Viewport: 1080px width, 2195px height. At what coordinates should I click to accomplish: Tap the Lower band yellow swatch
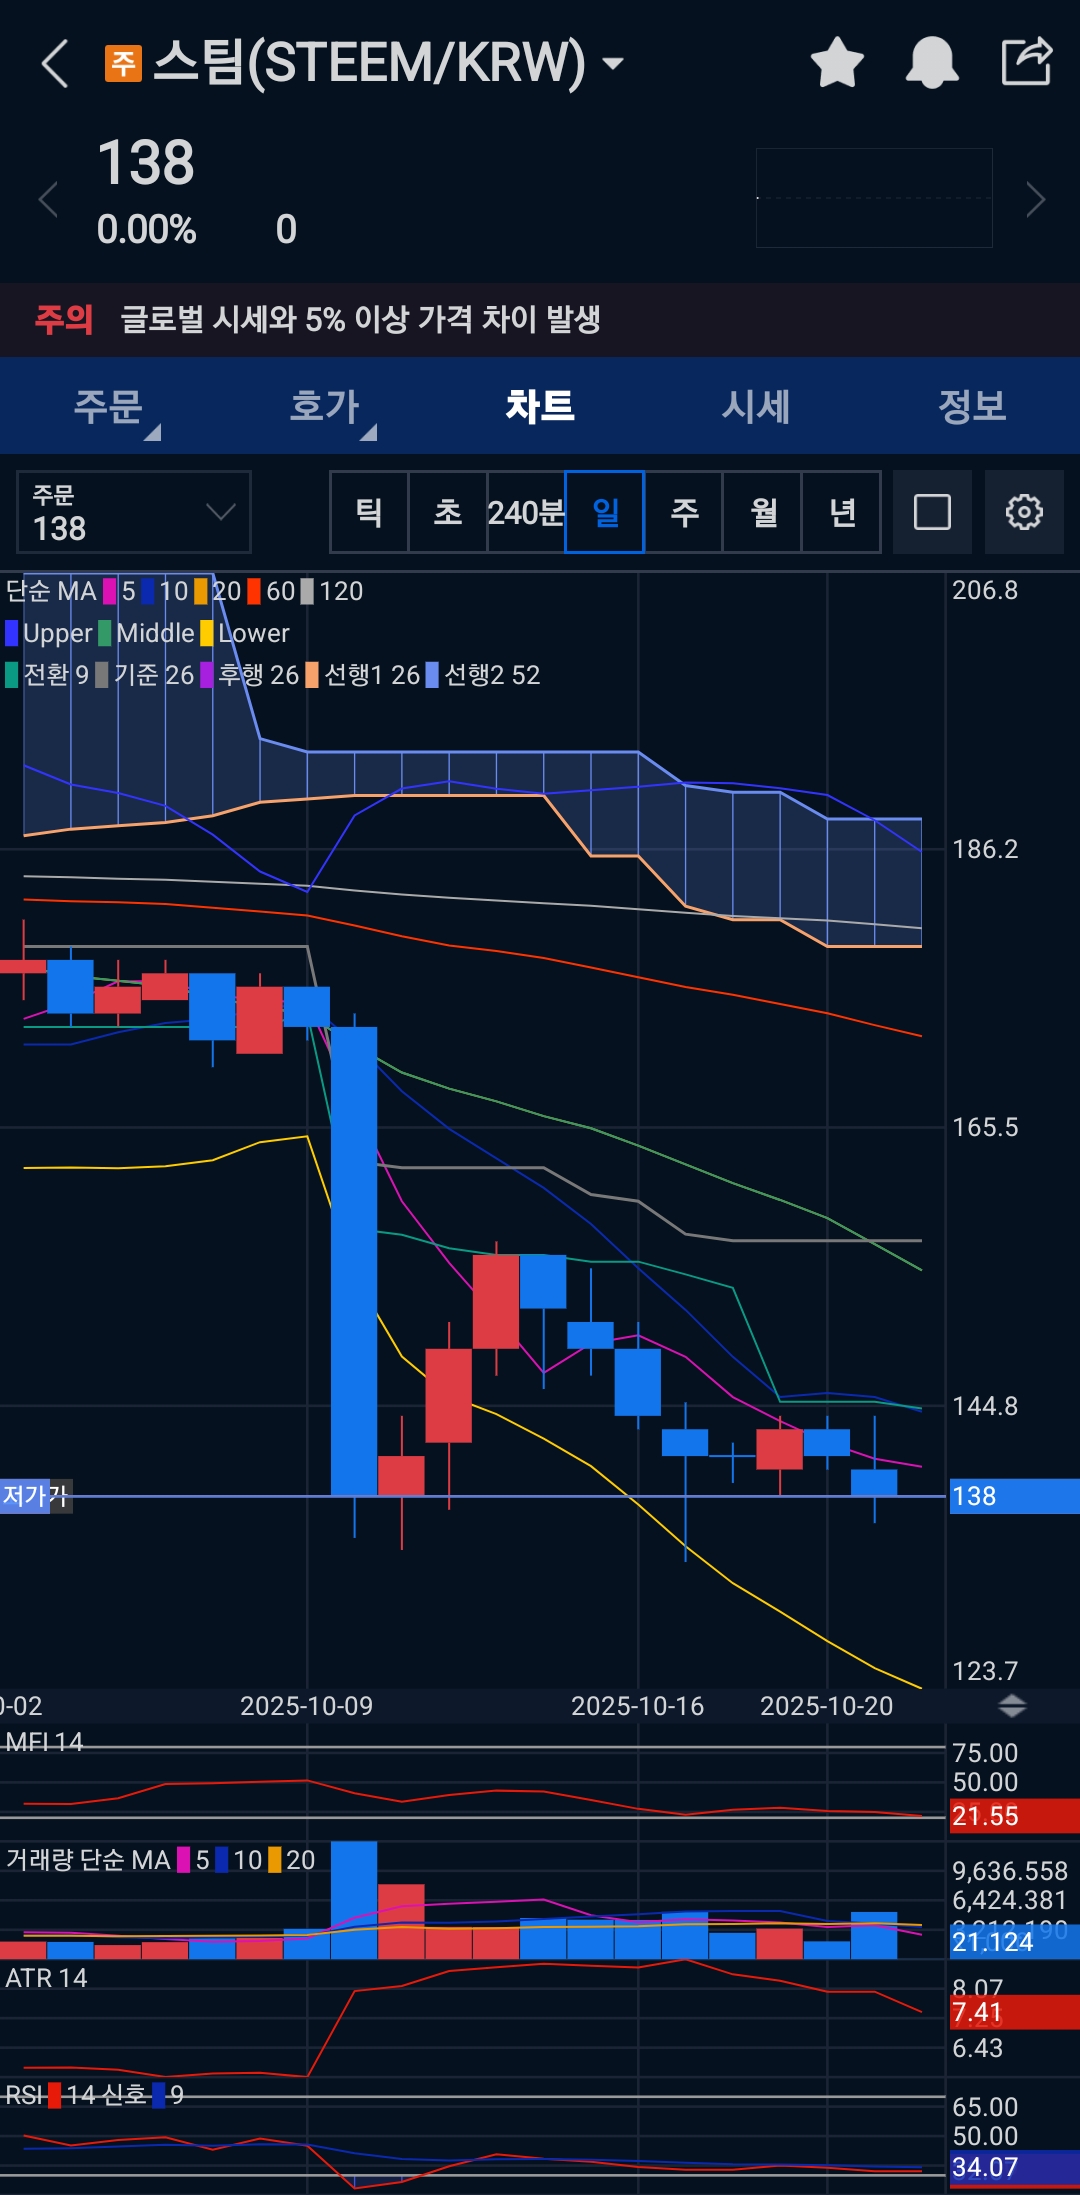tap(207, 633)
